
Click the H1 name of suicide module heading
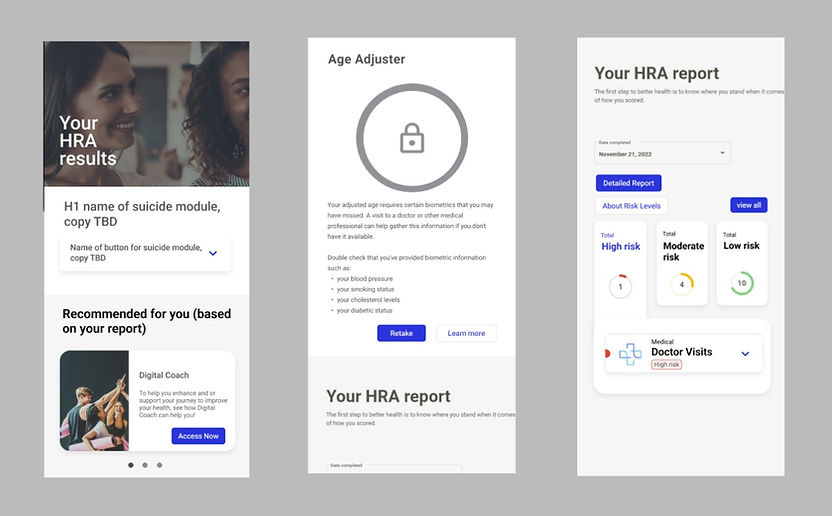[142, 214]
